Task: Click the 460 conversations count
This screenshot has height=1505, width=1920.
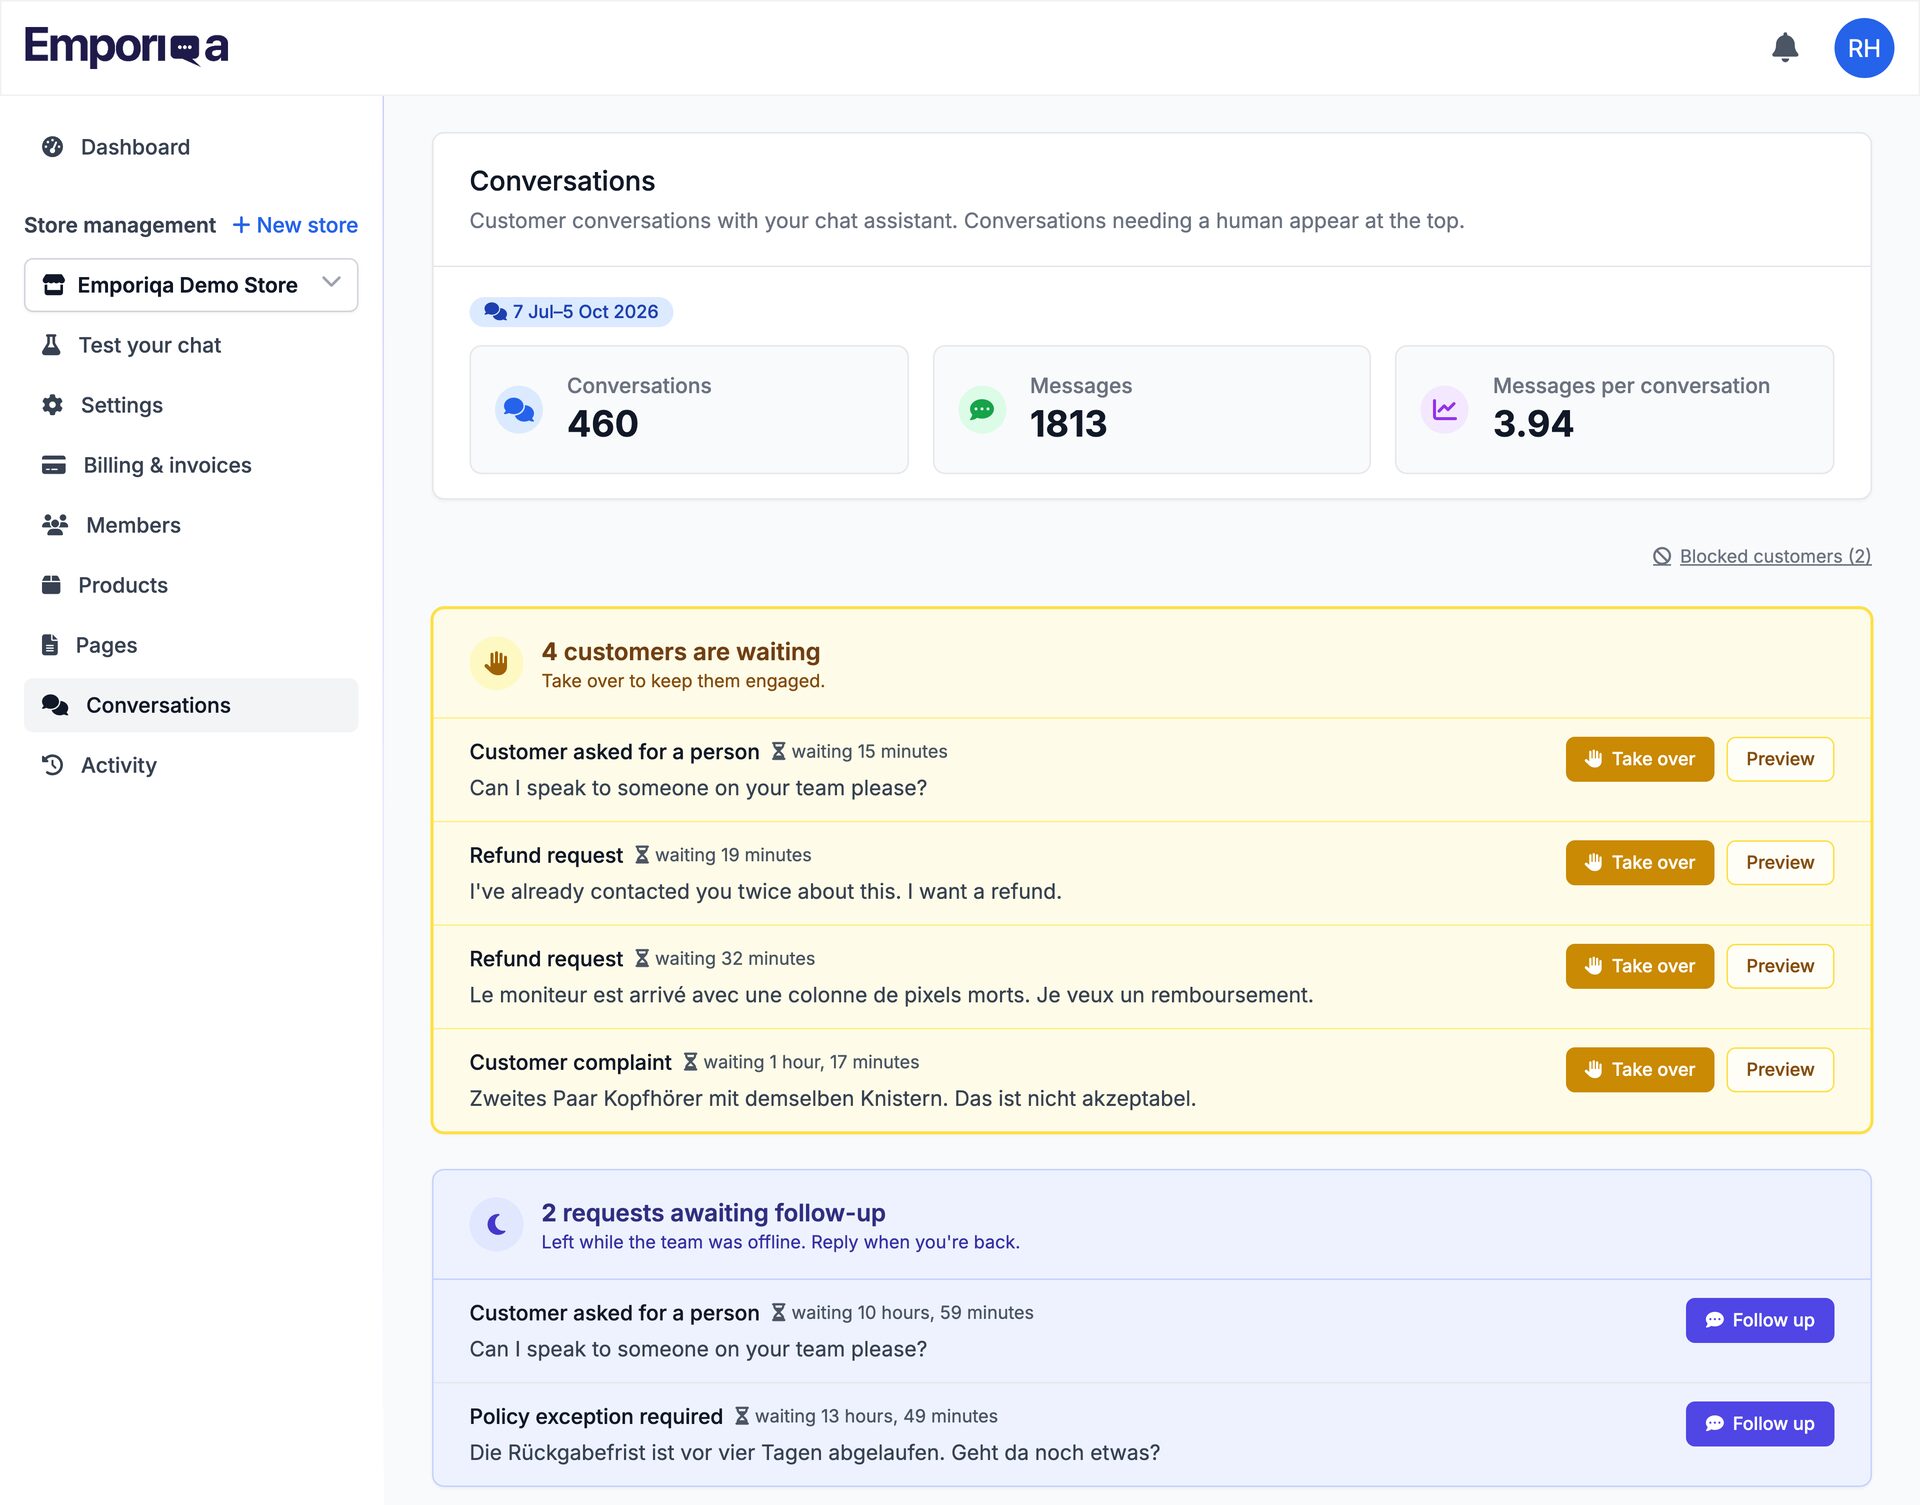Action: (x=603, y=424)
